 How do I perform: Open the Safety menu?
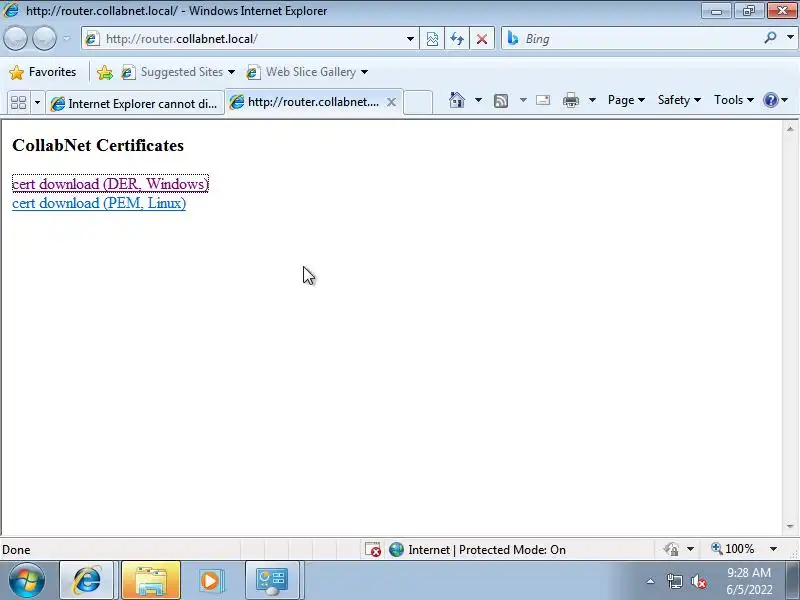pyautogui.click(x=679, y=100)
